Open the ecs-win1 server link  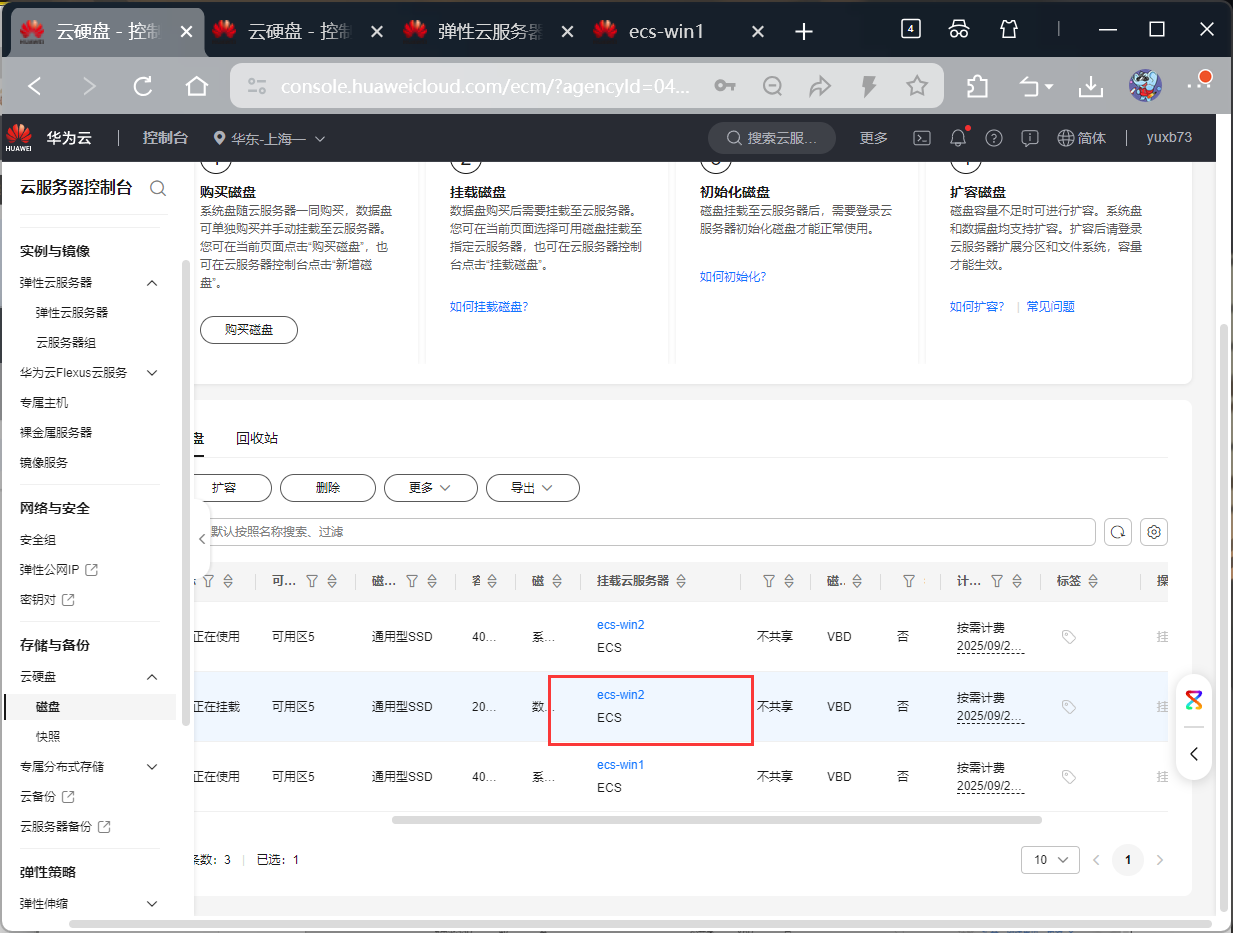(620, 765)
